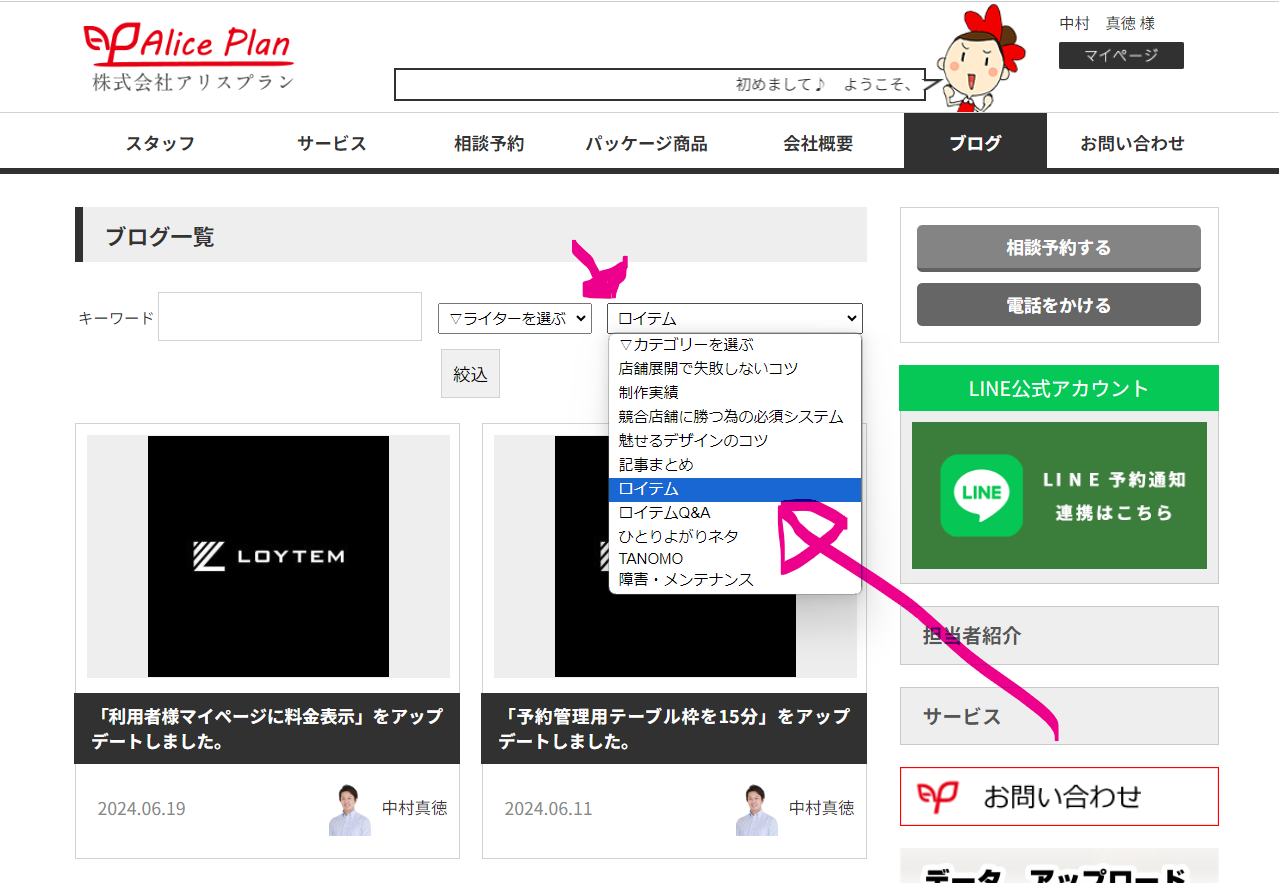Click author name 中村真徳 on 2024.06.11 post
The height and width of the screenshot is (883, 1279).
pyautogui.click(x=821, y=808)
